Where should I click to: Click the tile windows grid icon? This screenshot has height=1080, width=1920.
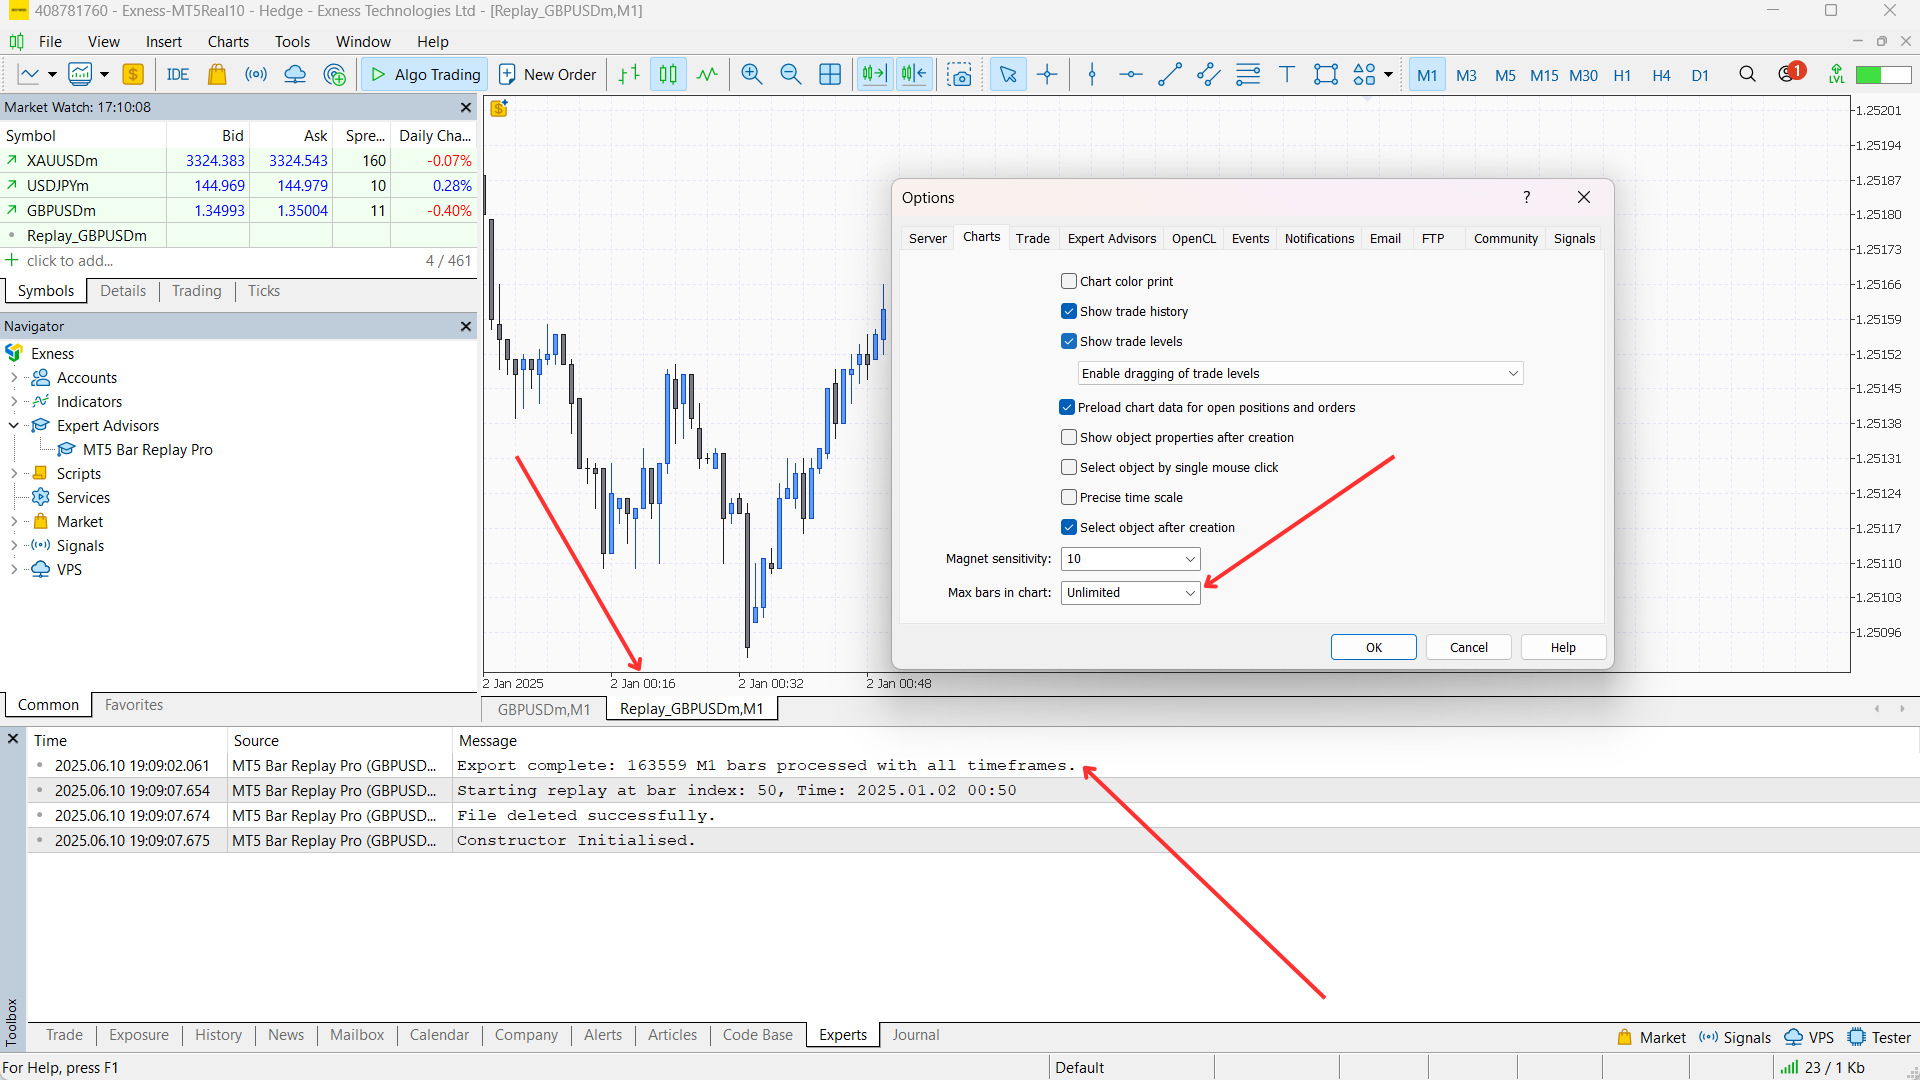830,75
